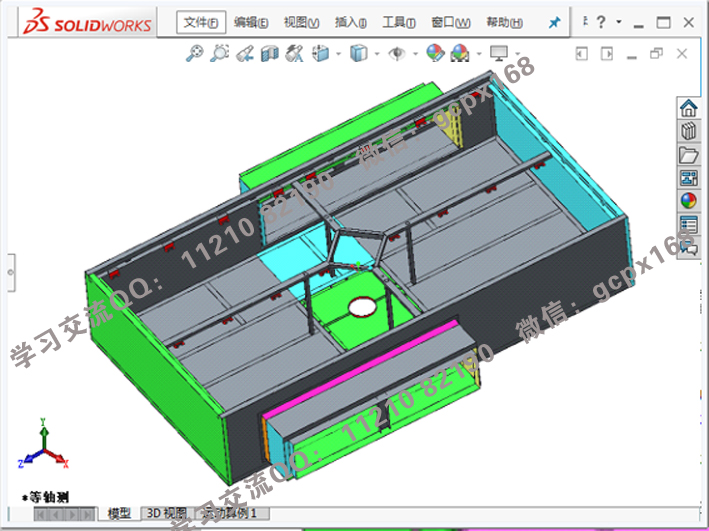This screenshot has height=531, width=709.
Task: Click the Edit Appearance color sphere
Action: pyautogui.click(x=434, y=54)
